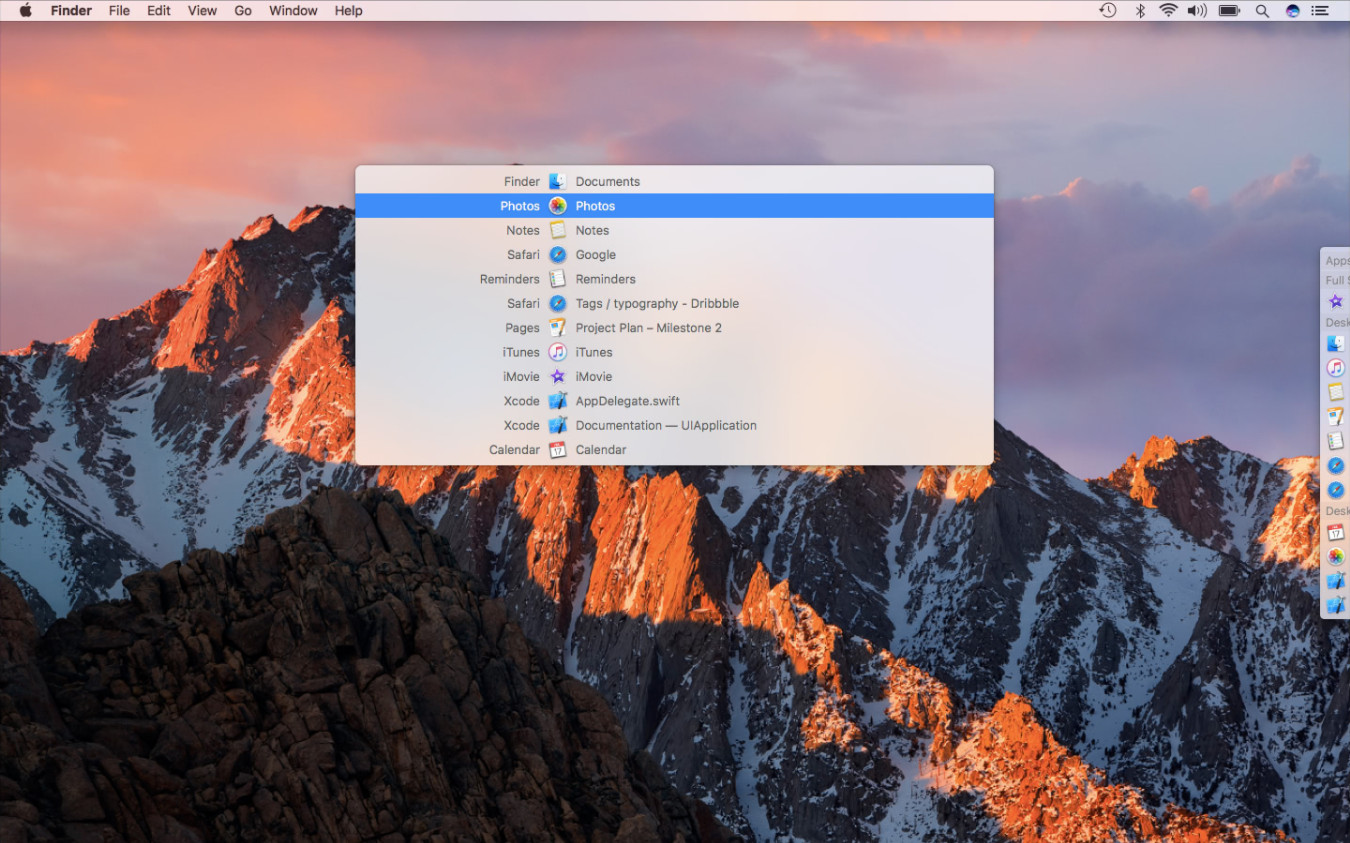
Task: Open the Edit menu
Action: [159, 10]
